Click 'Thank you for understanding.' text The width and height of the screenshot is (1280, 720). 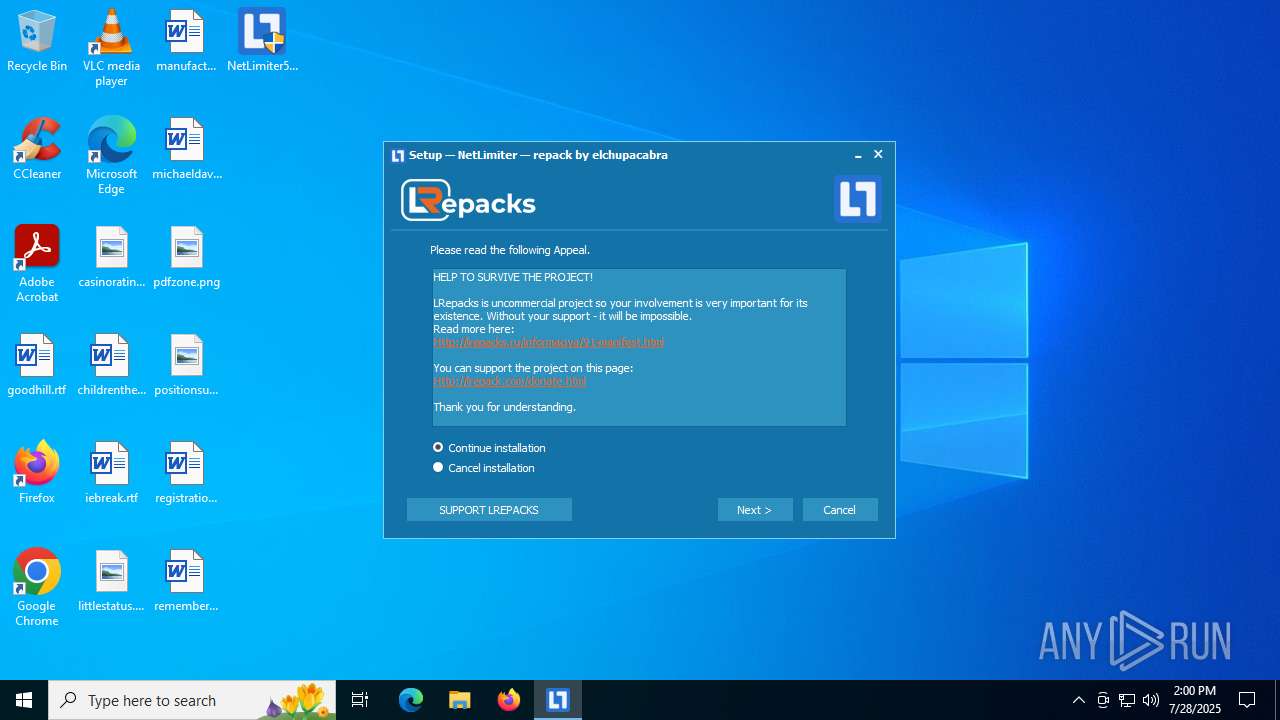(x=504, y=407)
